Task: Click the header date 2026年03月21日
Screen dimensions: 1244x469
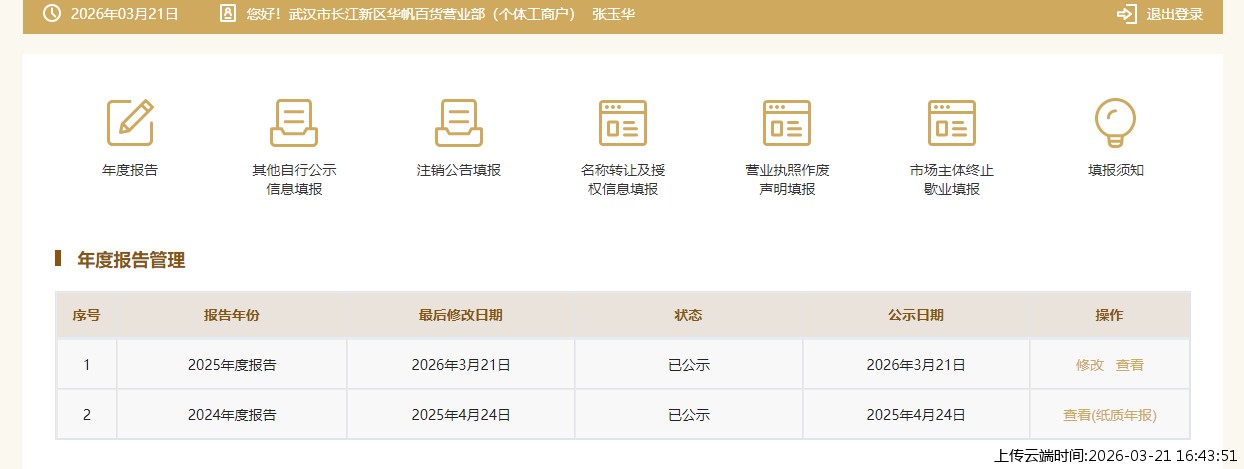Action: coord(125,14)
